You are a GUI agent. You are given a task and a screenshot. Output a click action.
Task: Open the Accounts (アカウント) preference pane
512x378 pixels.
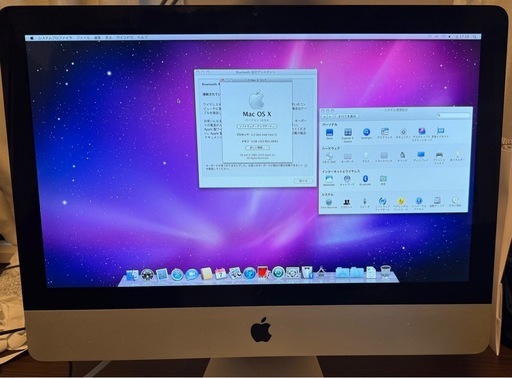[347, 203]
